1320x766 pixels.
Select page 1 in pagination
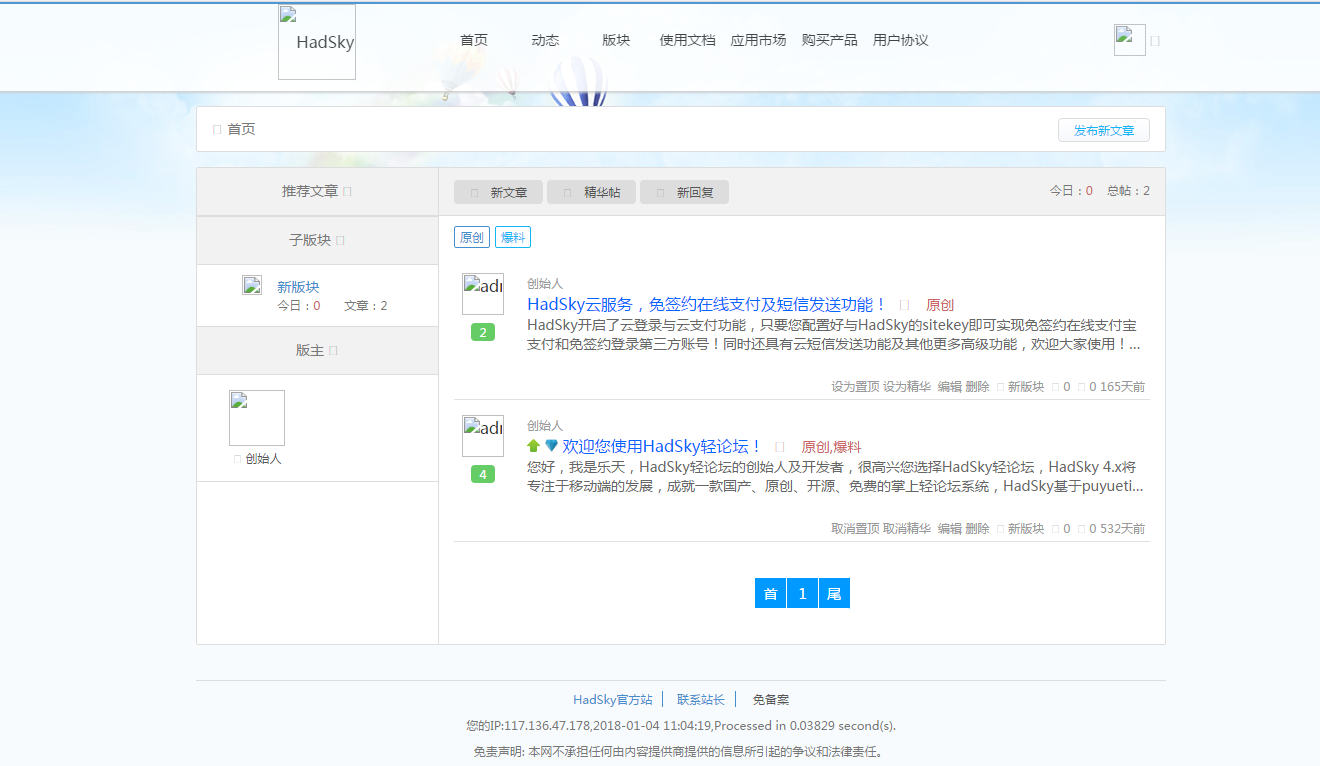click(802, 593)
